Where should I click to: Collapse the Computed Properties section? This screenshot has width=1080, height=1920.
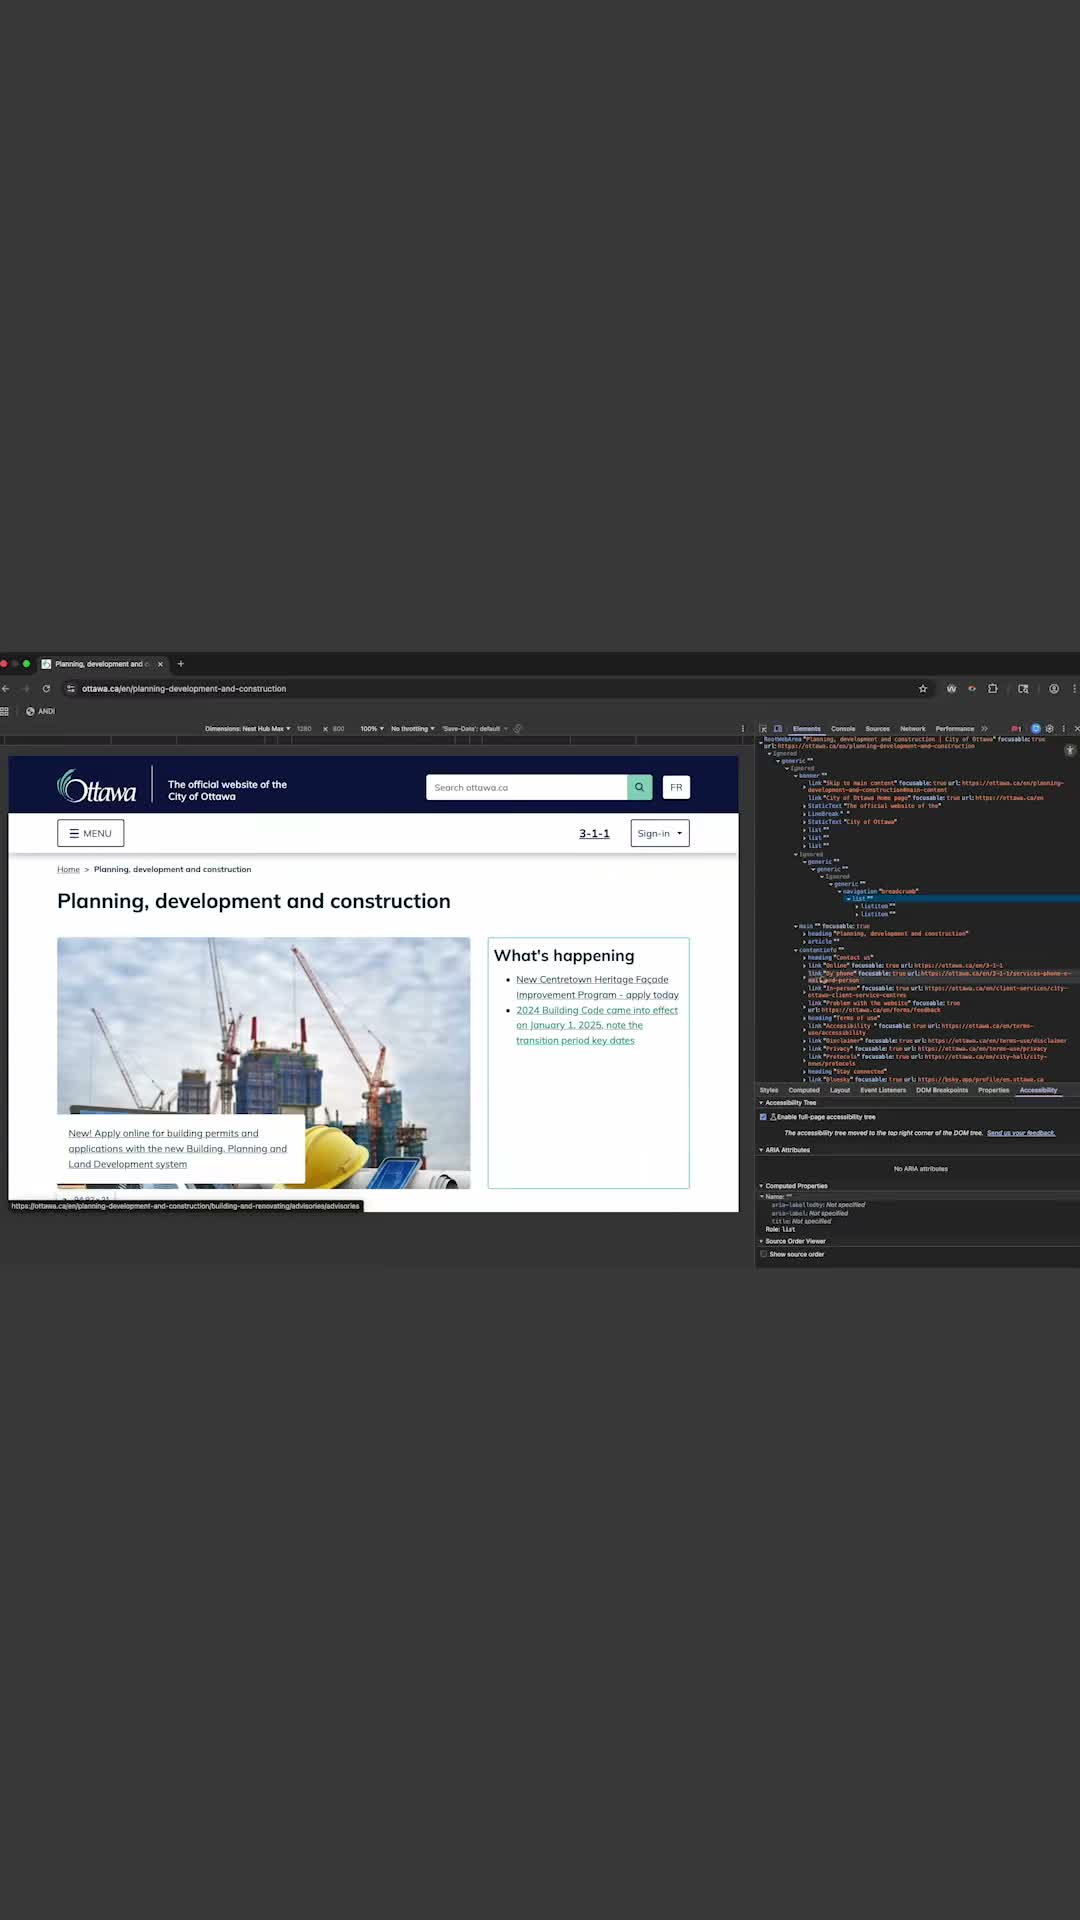(x=761, y=1186)
